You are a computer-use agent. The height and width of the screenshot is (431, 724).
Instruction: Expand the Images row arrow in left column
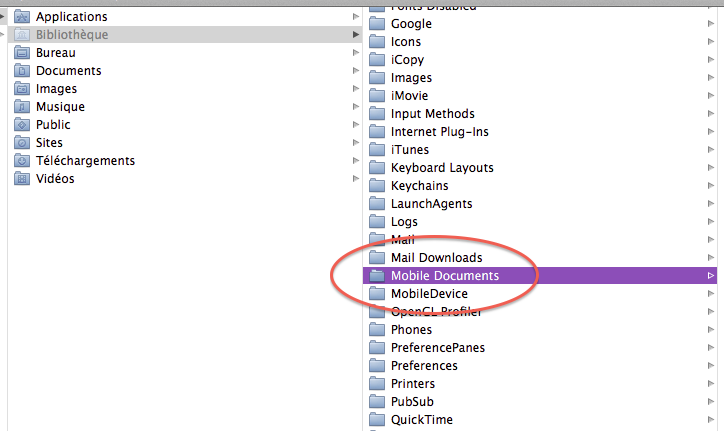pos(355,89)
